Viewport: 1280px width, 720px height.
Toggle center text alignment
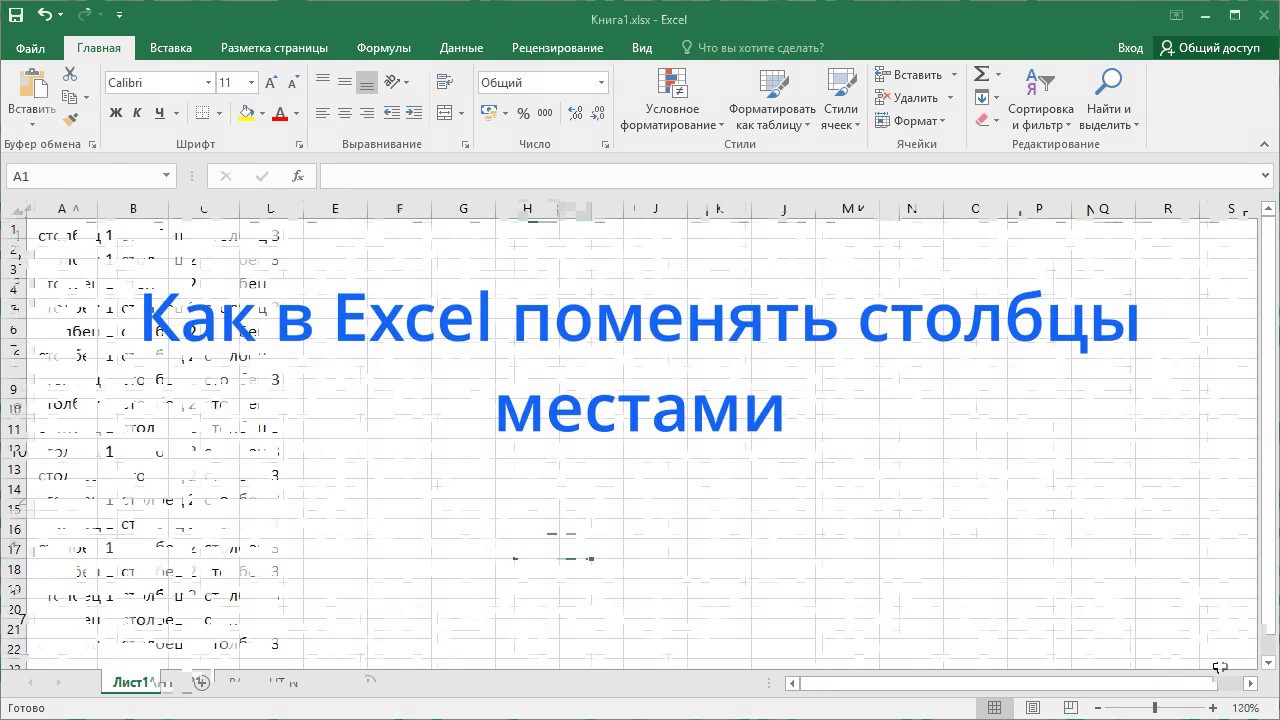[x=345, y=113]
